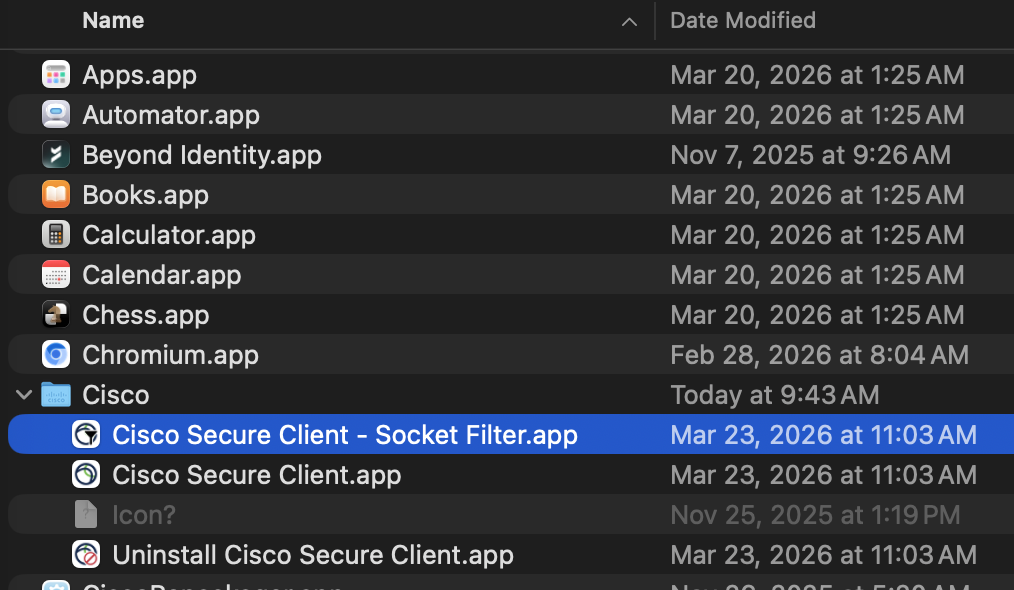Click the Cisco folder icon
Image resolution: width=1014 pixels, height=590 pixels.
pos(56,394)
